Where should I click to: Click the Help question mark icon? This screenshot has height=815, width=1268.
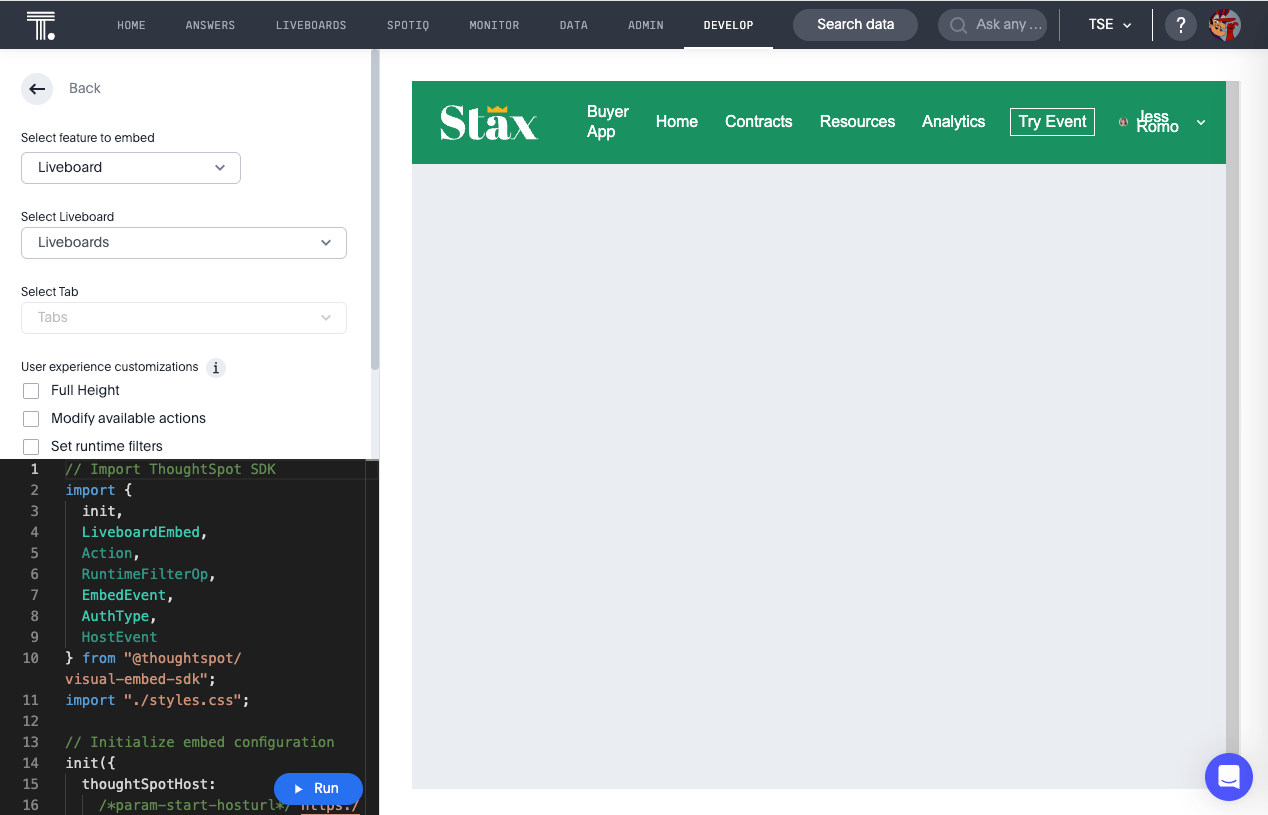point(1180,24)
